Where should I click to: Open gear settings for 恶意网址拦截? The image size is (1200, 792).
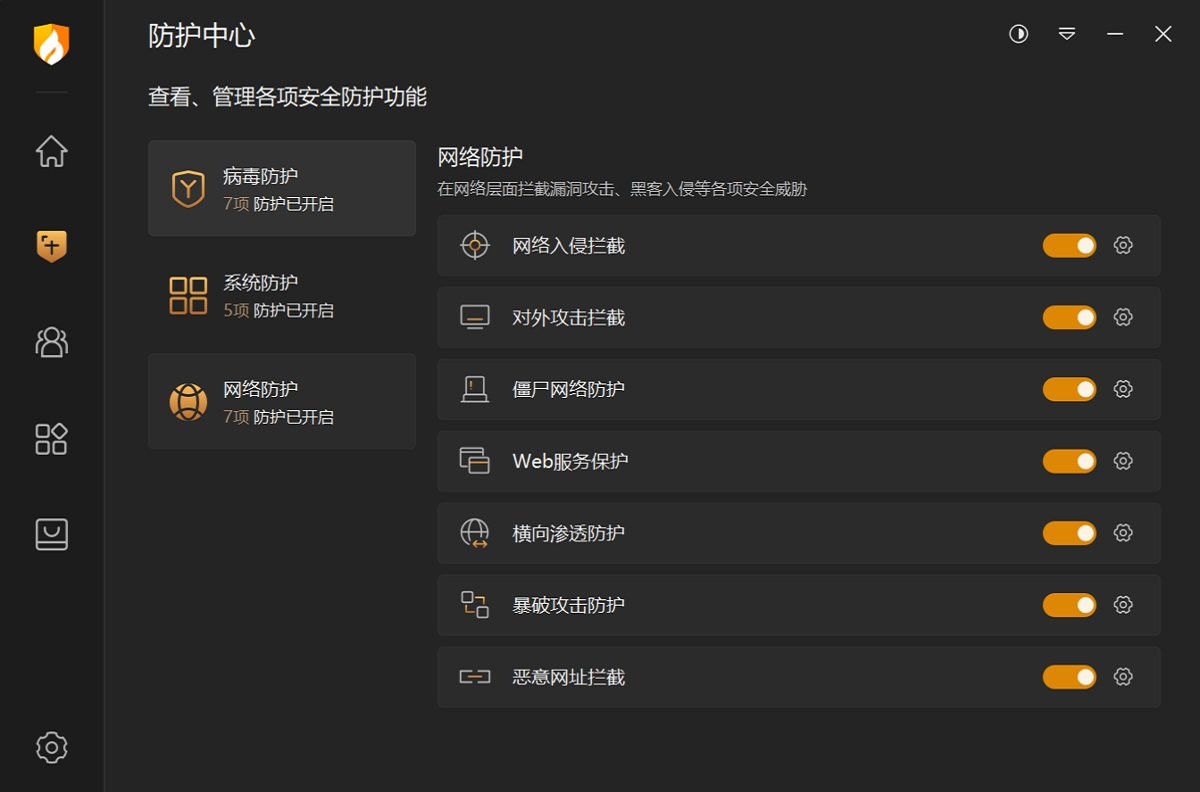pyautogui.click(x=1123, y=677)
